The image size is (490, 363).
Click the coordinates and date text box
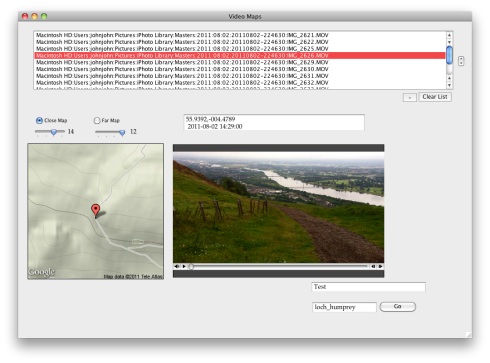point(274,122)
